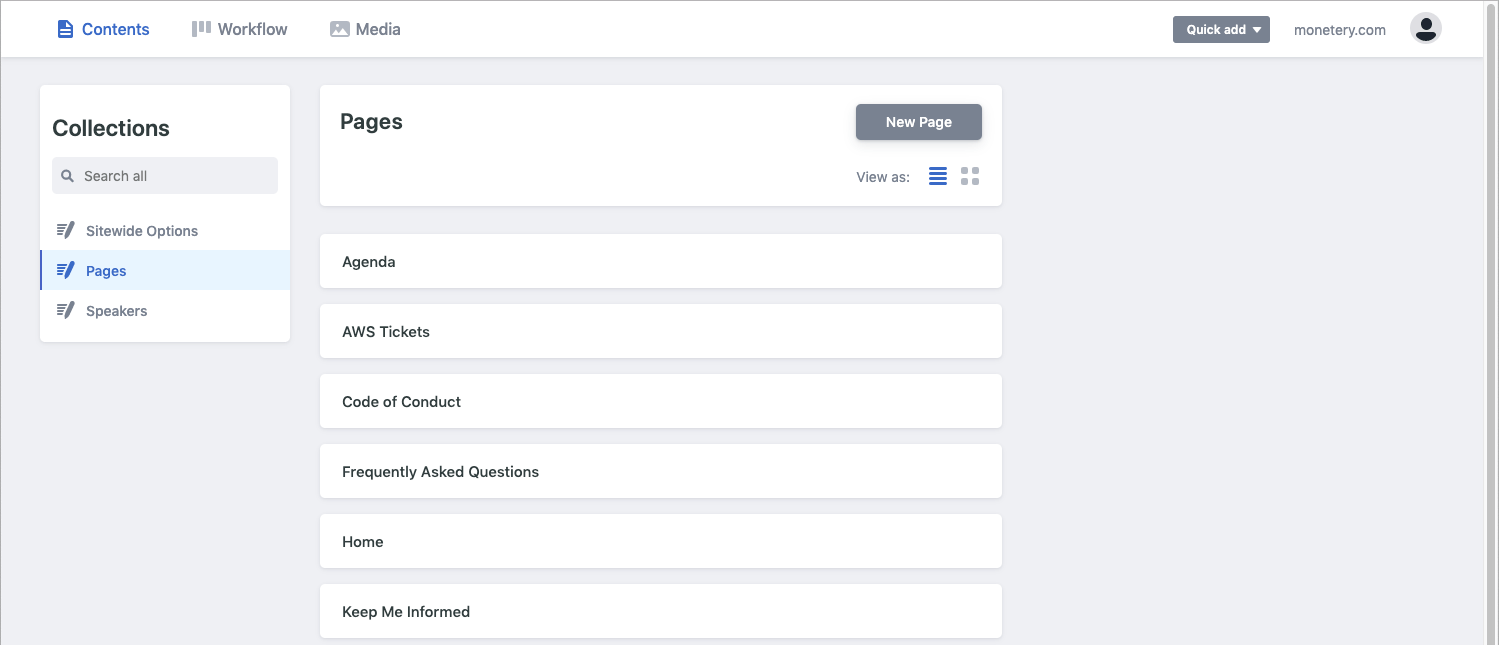Toggle grid view for the Pages list
Screen dimensions: 1499x645
[x=969, y=175]
